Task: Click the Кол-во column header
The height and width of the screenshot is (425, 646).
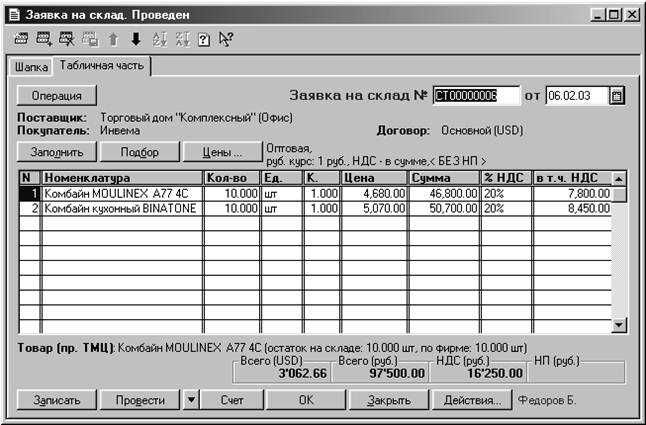Action: [x=232, y=178]
